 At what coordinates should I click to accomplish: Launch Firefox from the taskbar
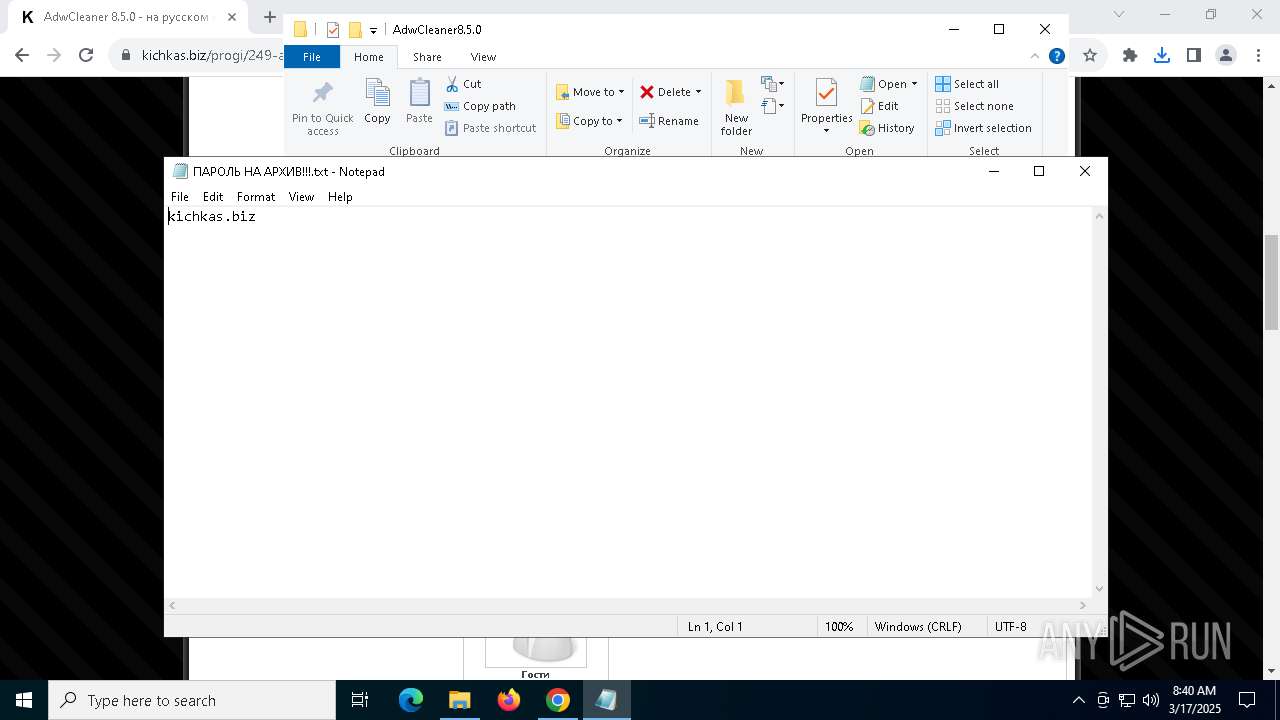click(509, 700)
